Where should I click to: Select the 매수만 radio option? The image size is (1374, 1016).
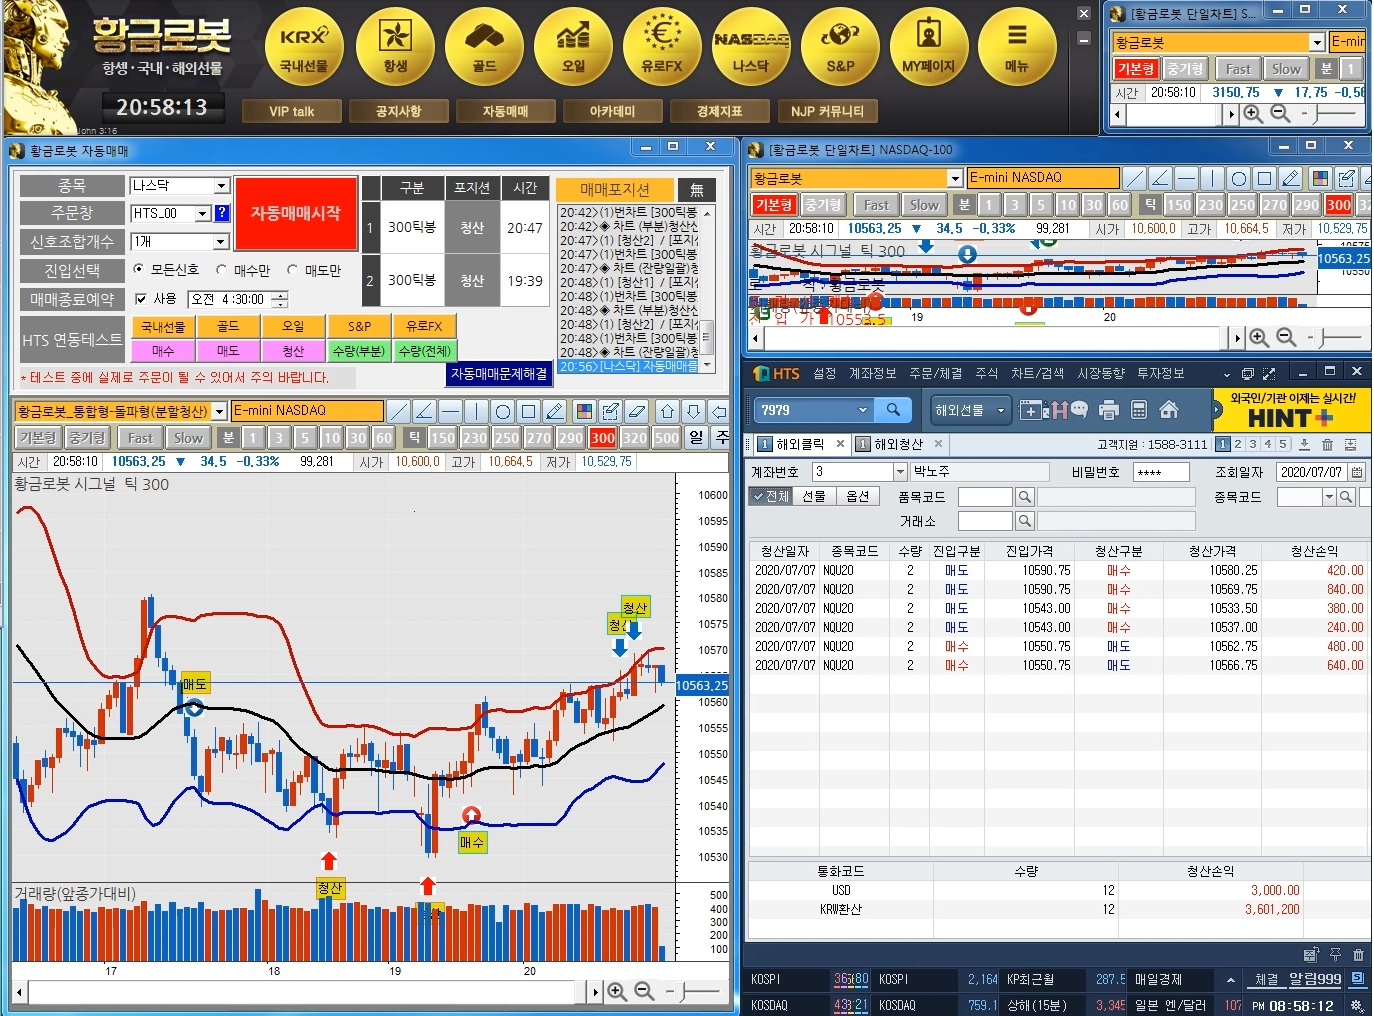pos(222,270)
